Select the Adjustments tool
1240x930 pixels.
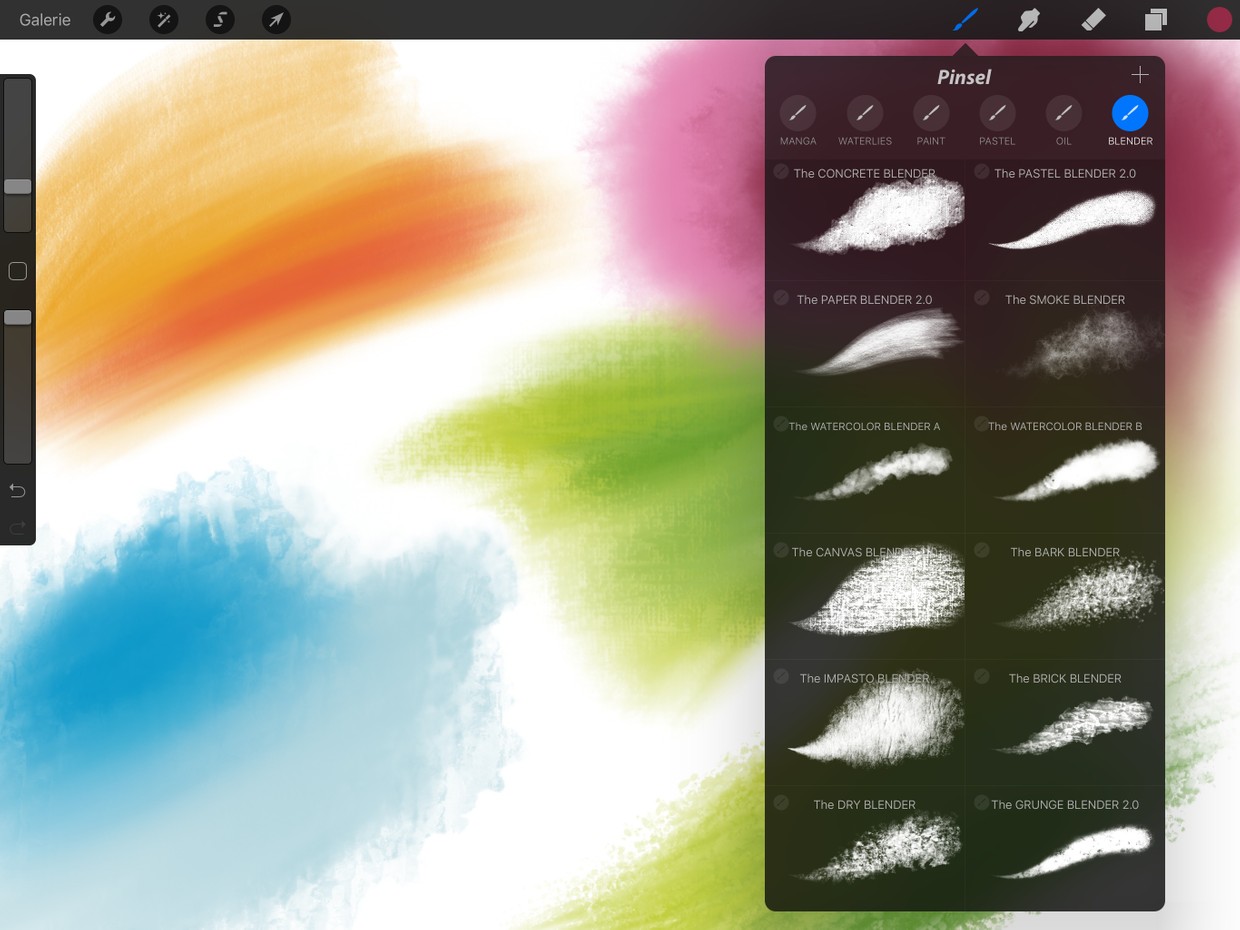tap(163, 19)
